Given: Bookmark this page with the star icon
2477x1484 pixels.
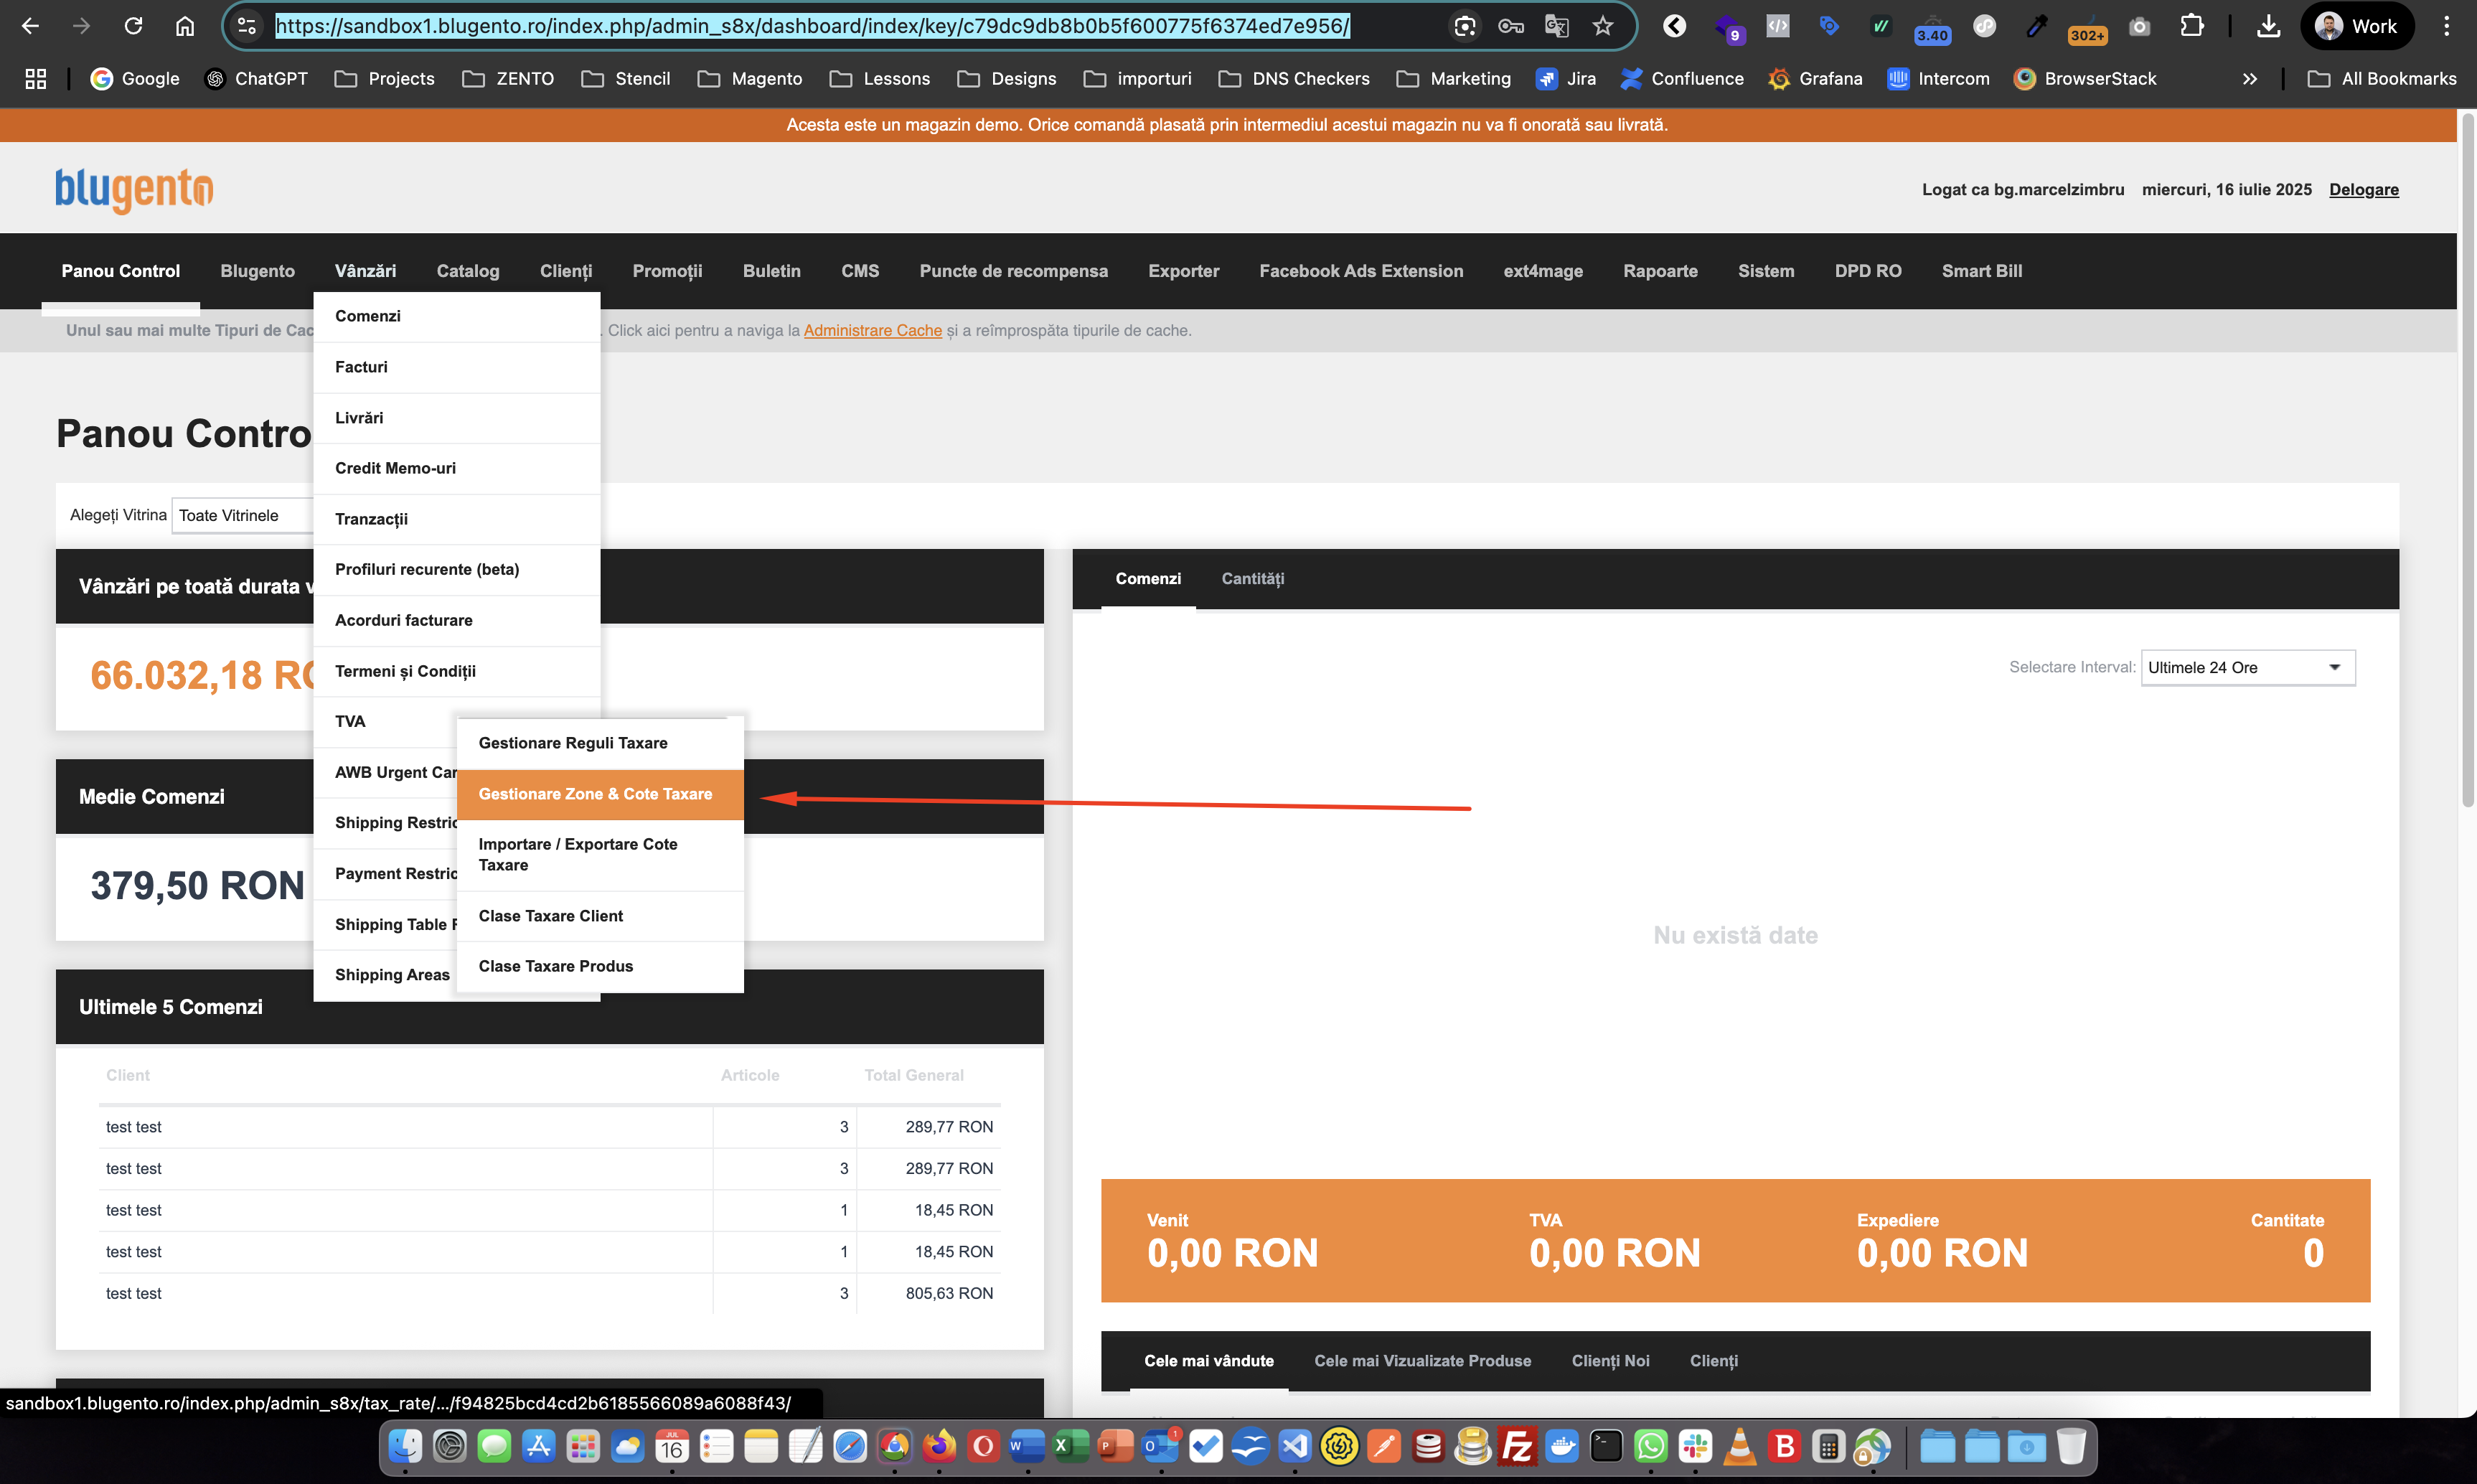Looking at the screenshot, I should coord(1603,26).
